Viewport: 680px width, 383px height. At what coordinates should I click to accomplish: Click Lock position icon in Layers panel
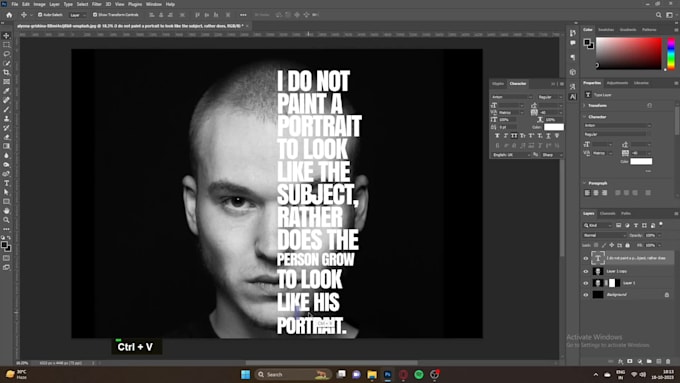tap(611, 246)
